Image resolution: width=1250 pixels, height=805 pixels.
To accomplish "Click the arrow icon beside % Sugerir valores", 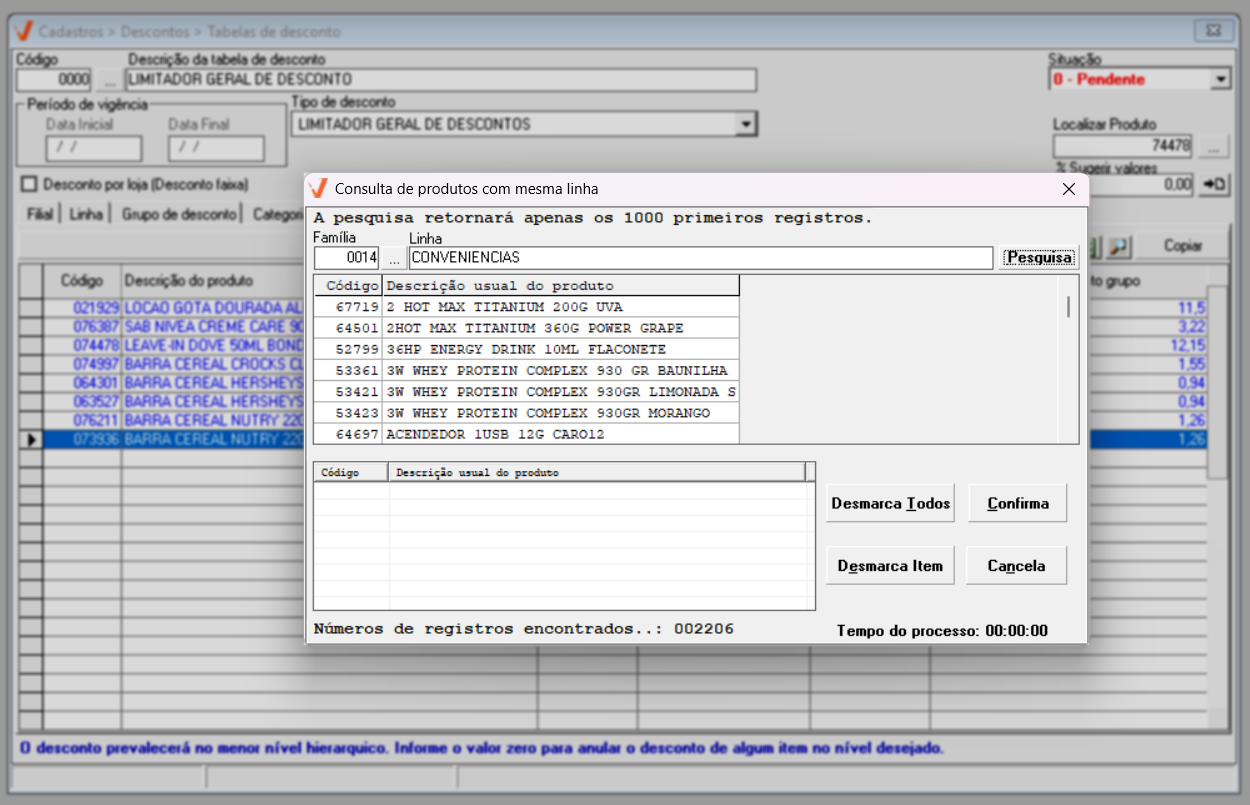I will coord(1215,184).
